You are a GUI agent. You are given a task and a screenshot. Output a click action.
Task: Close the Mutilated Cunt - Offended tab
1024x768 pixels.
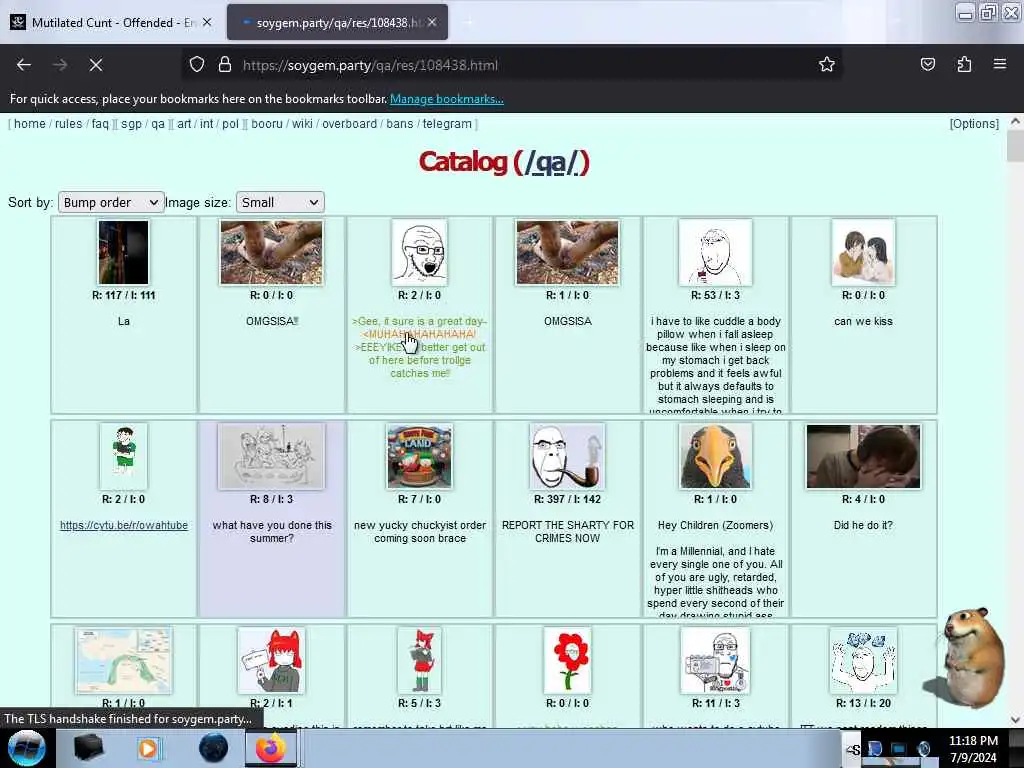pyautogui.click(x=207, y=22)
